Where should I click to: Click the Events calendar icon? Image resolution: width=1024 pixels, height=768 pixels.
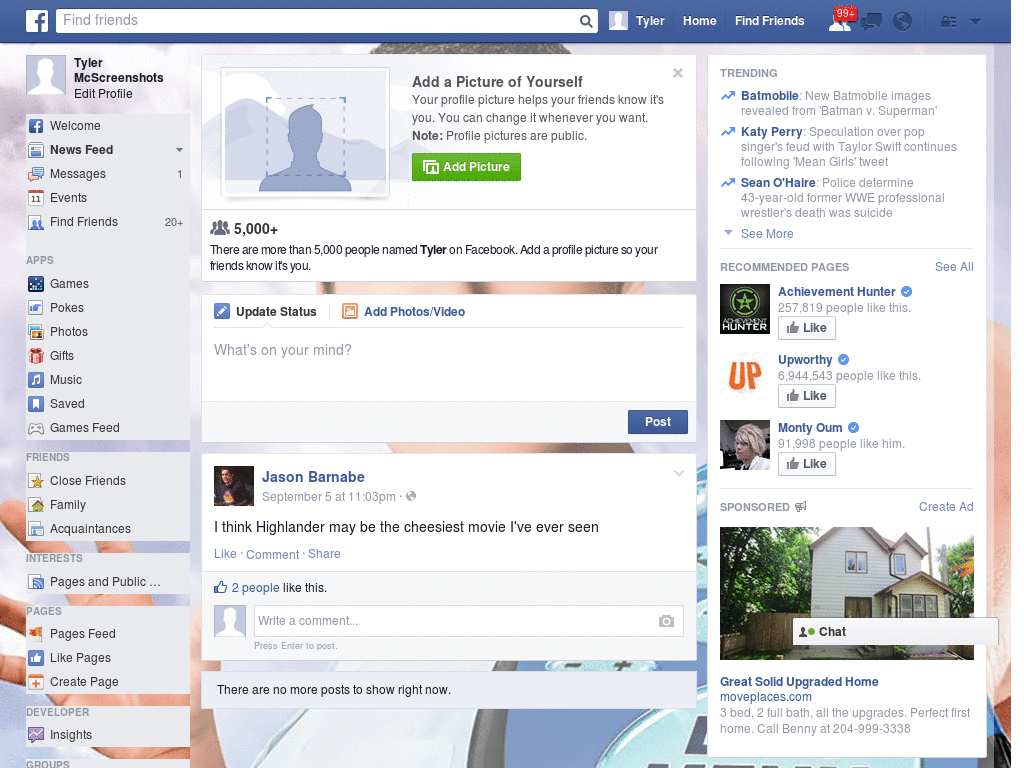tap(36, 198)
